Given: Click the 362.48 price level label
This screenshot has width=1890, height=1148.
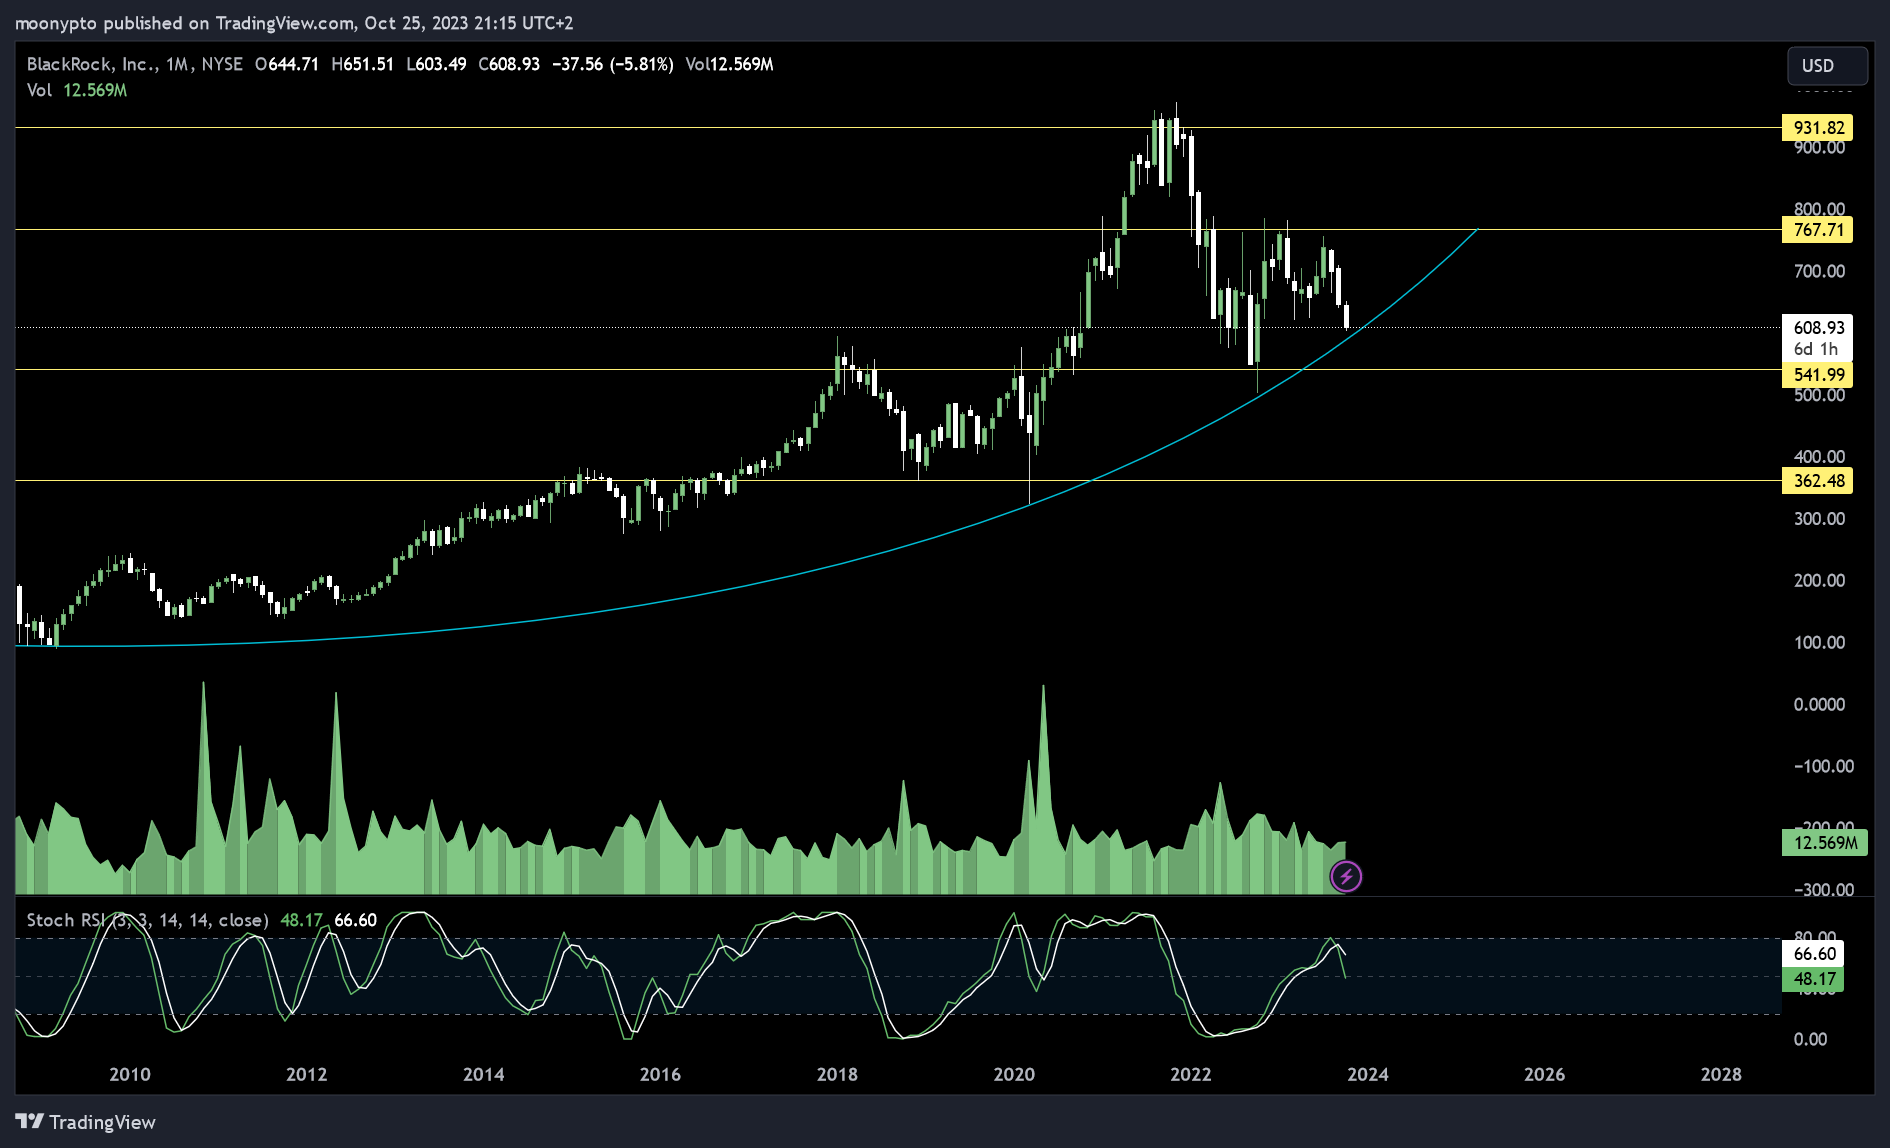Looking at the screenshot, I should (1817, 481).
